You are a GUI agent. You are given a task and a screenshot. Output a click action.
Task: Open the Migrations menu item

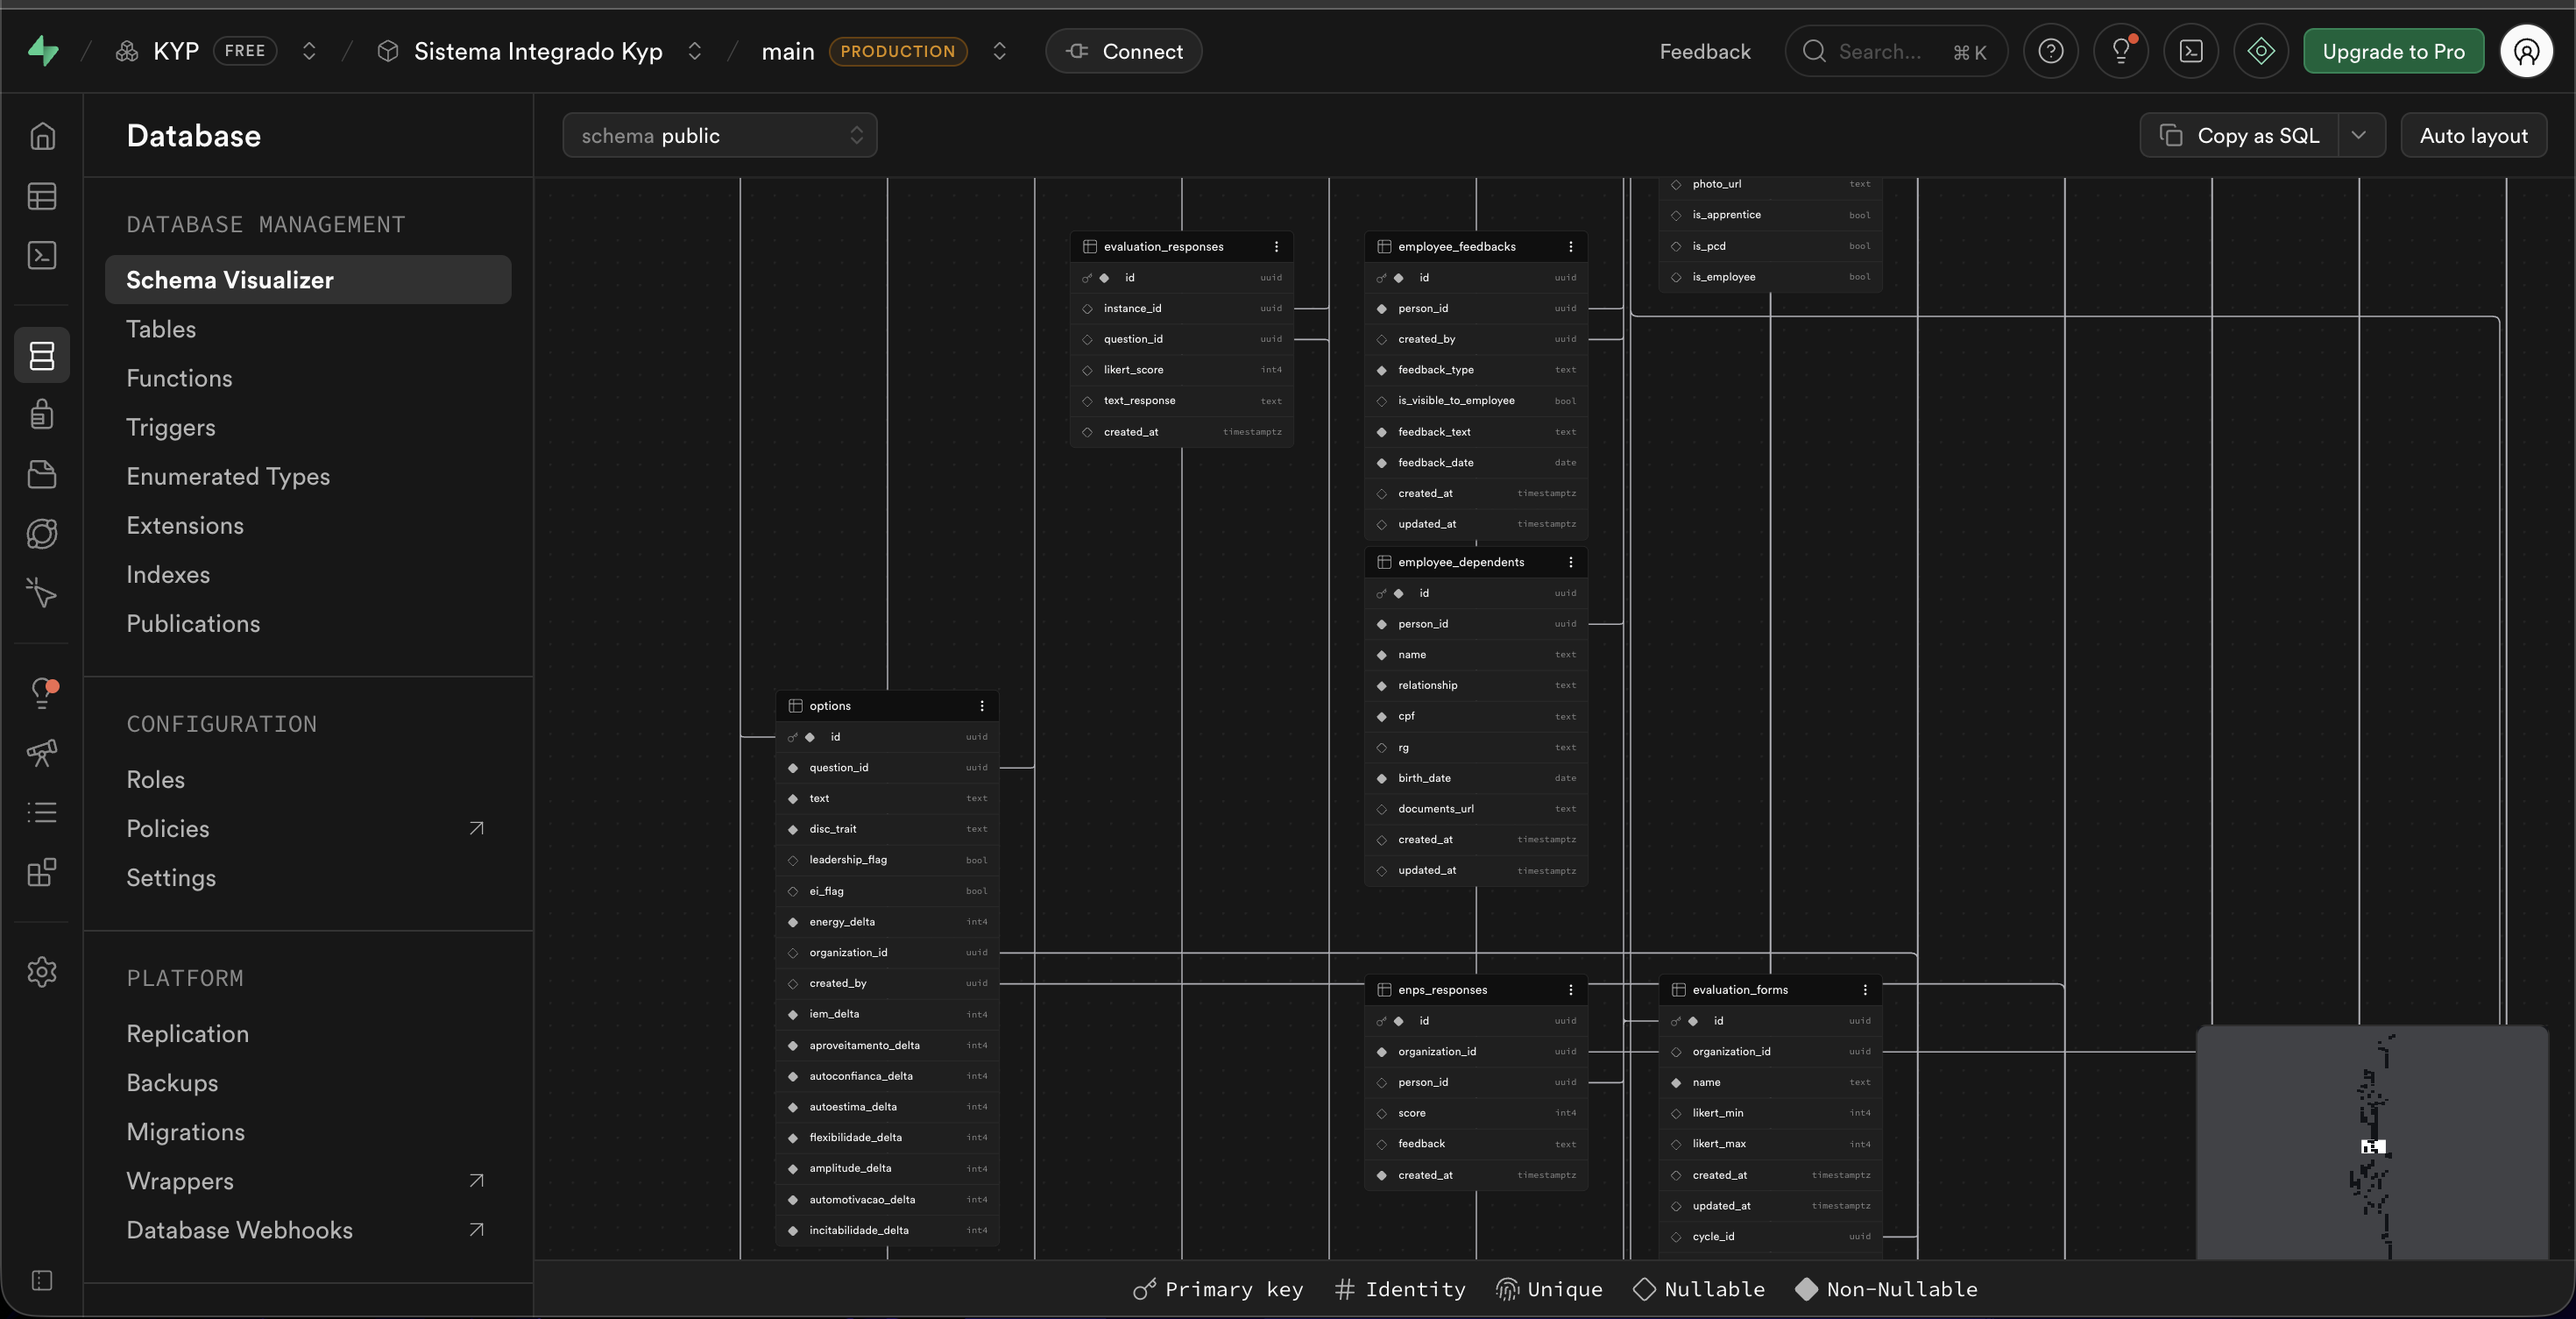coord(308,1131)
